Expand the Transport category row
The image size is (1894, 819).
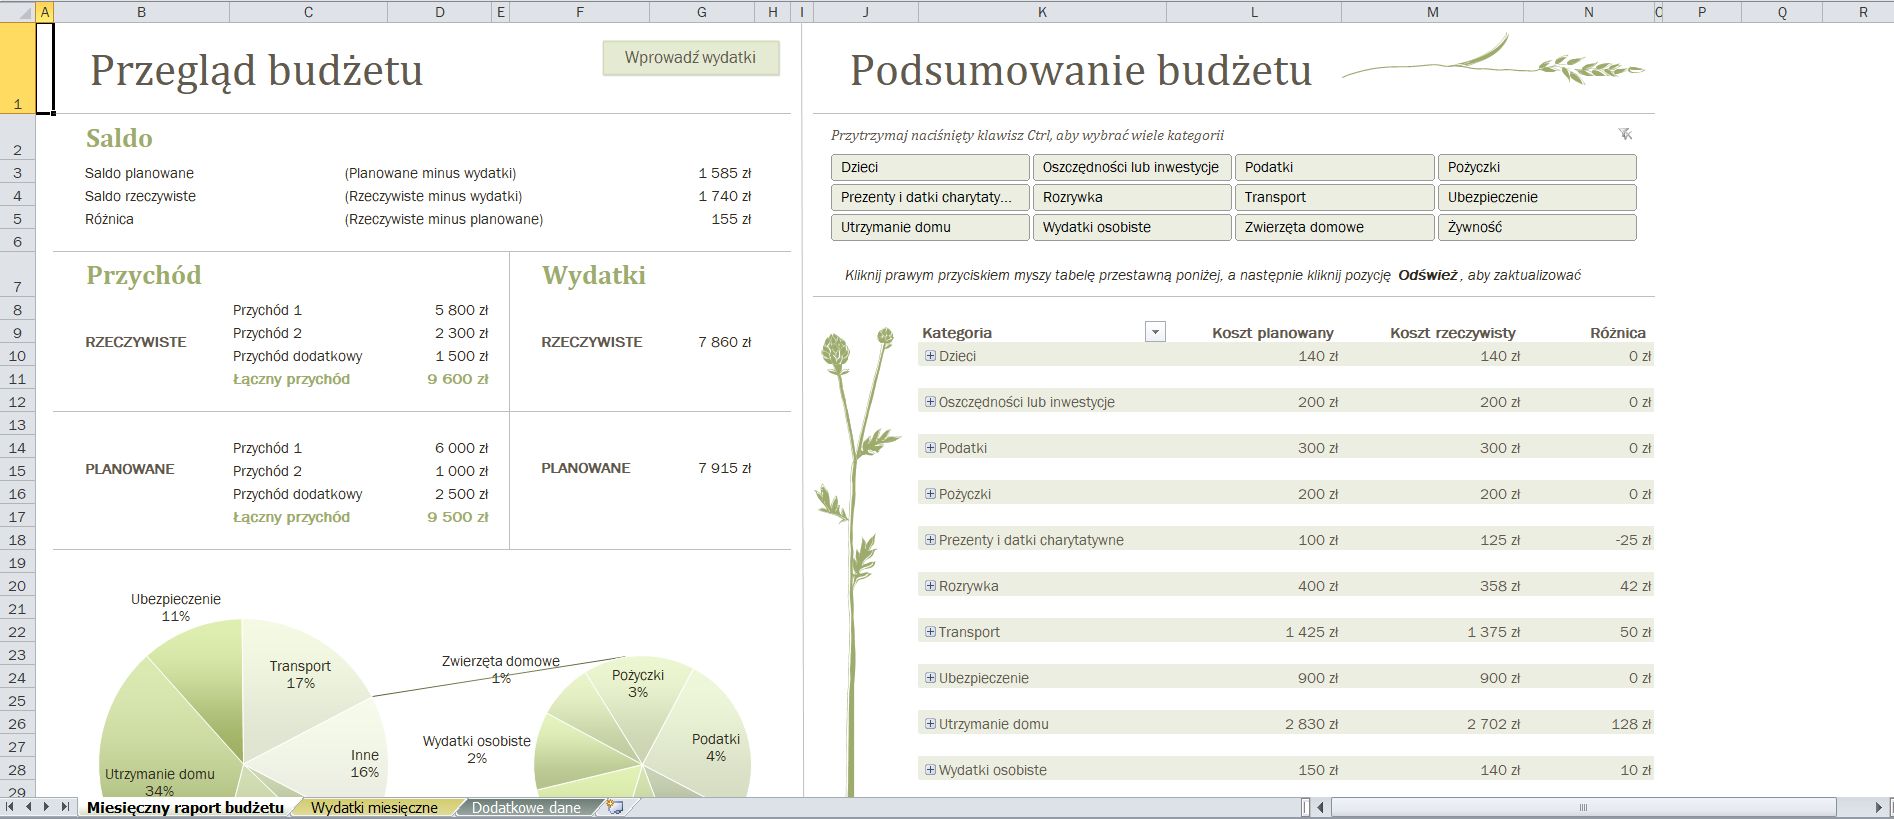pyautogui.click(x=930, y=632)
